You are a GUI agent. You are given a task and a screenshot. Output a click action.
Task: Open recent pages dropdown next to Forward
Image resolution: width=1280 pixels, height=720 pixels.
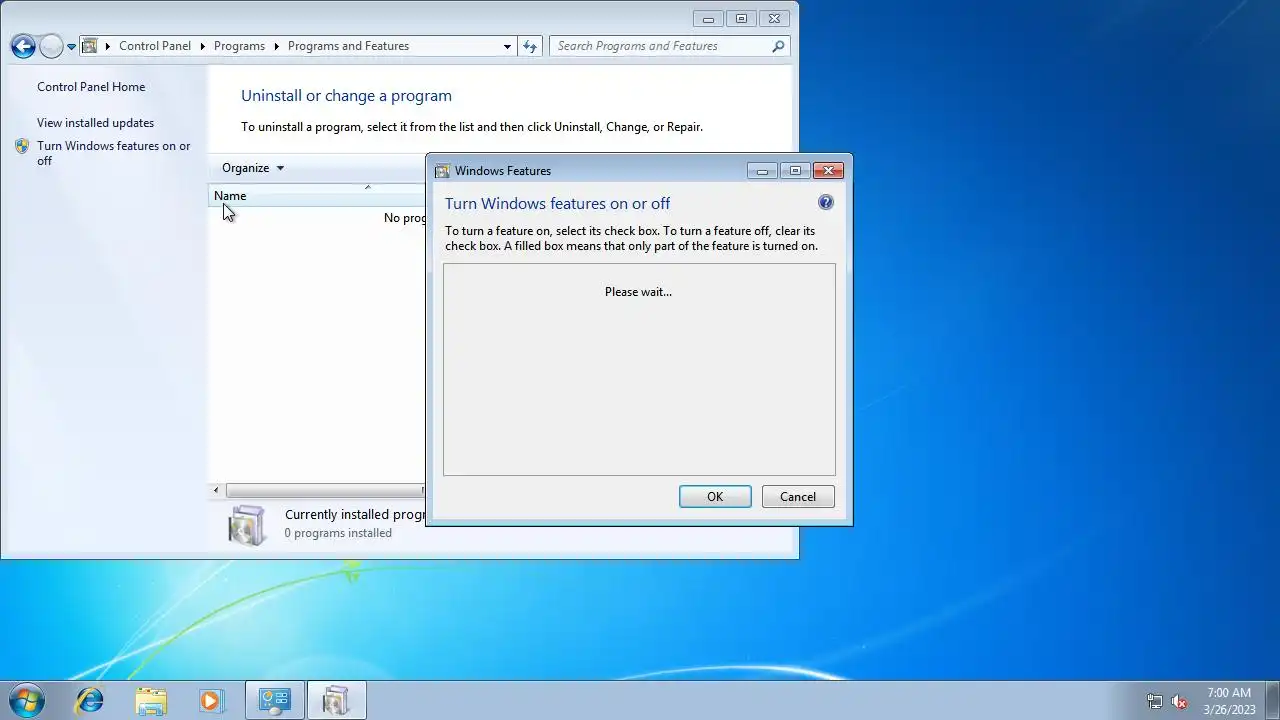point(71,47)
